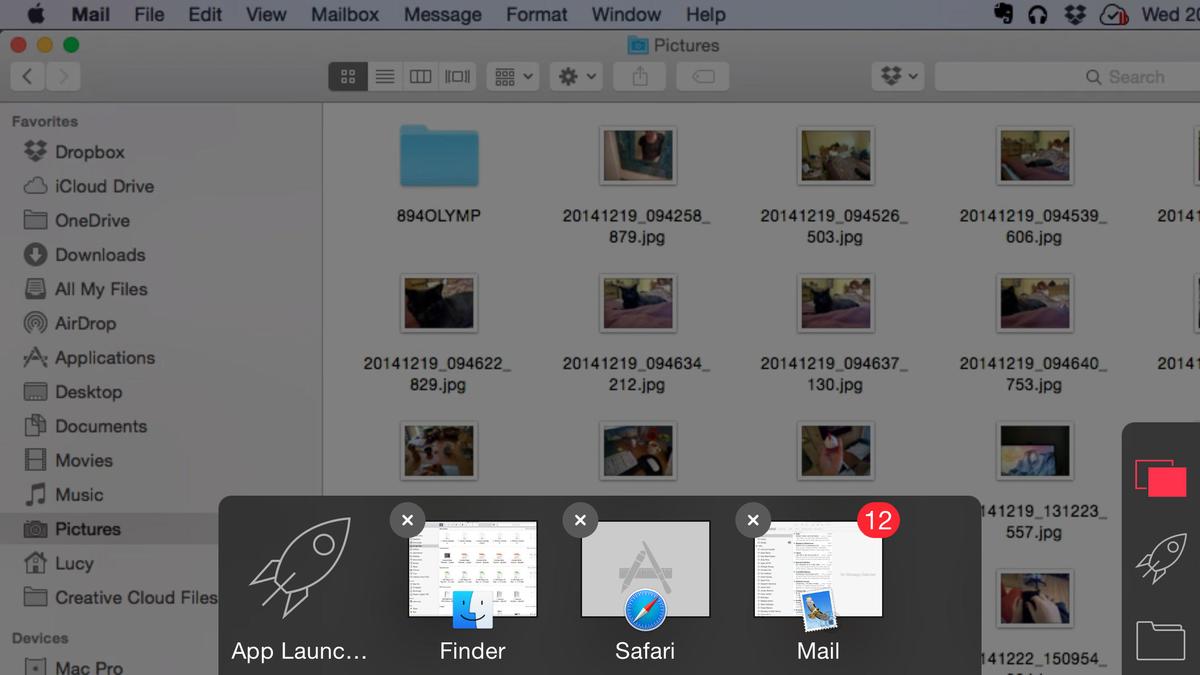Select the 894OLYMP folder
The height and width of the screenshot is (675, 1200).
439,156
